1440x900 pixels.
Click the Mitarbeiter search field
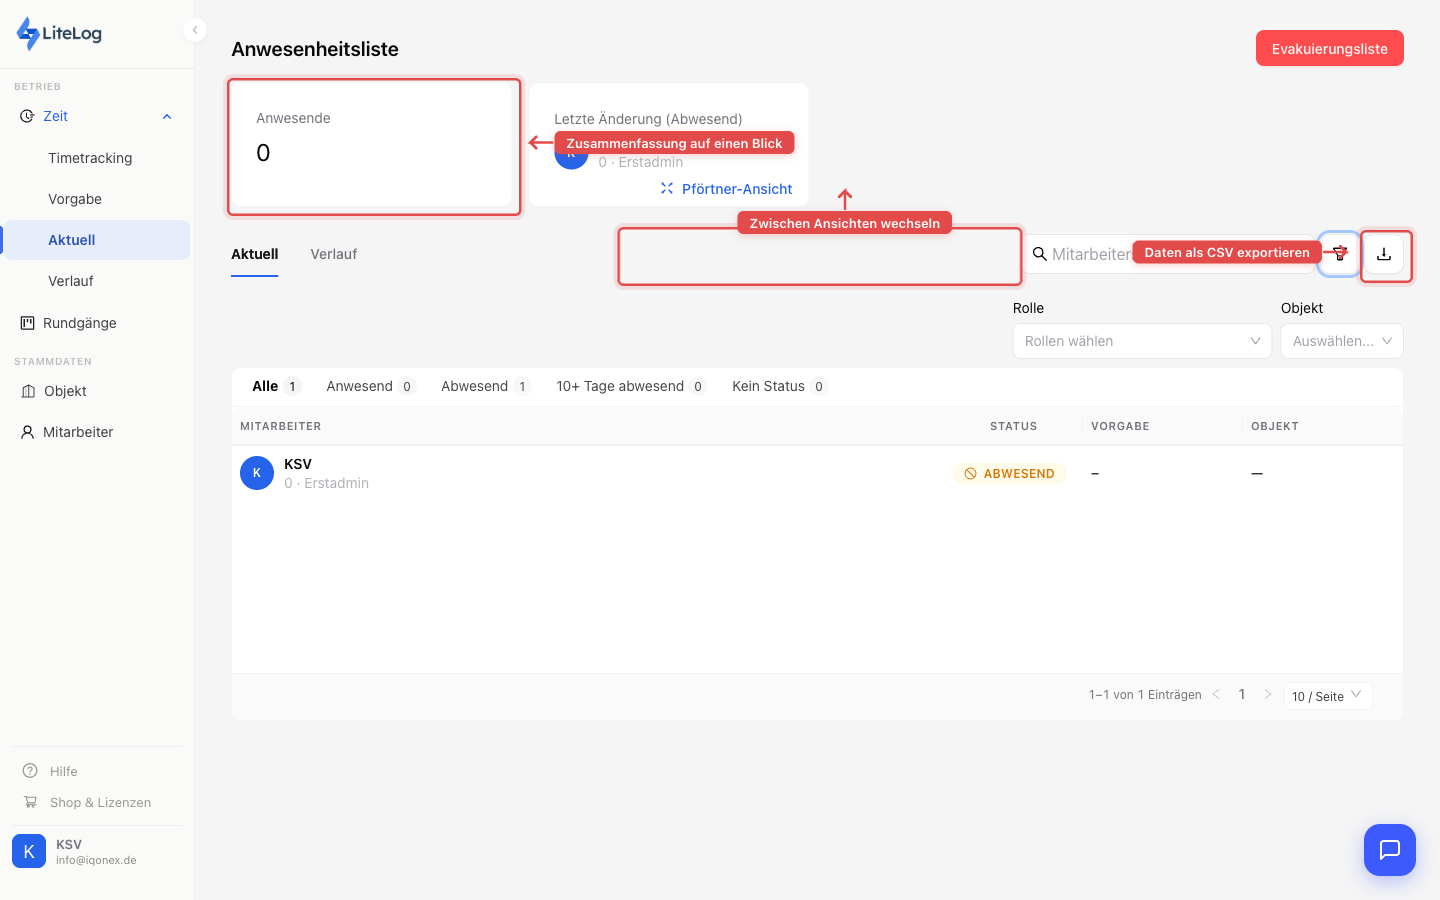pos(1090,254)
